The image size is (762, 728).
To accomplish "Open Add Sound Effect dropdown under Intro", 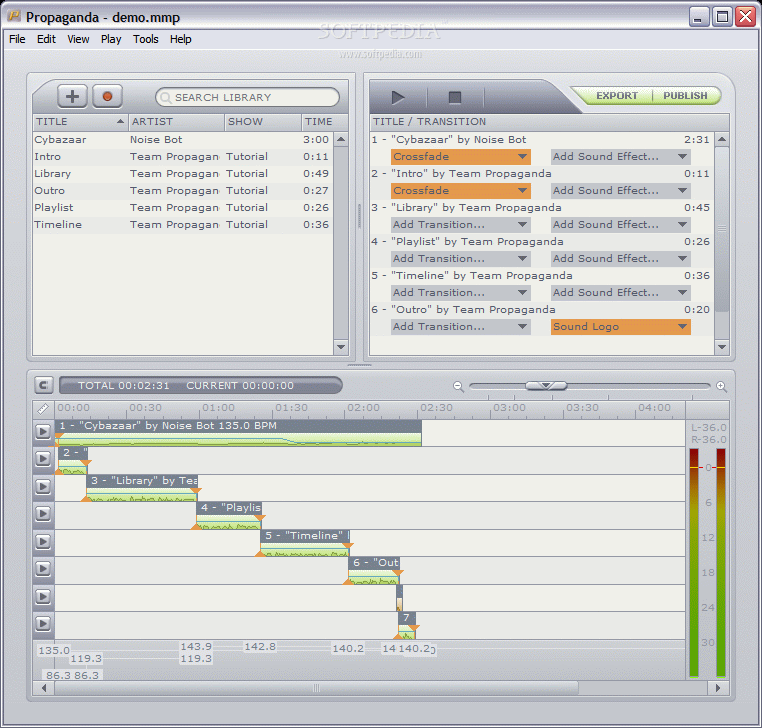I will click(620, 191).
